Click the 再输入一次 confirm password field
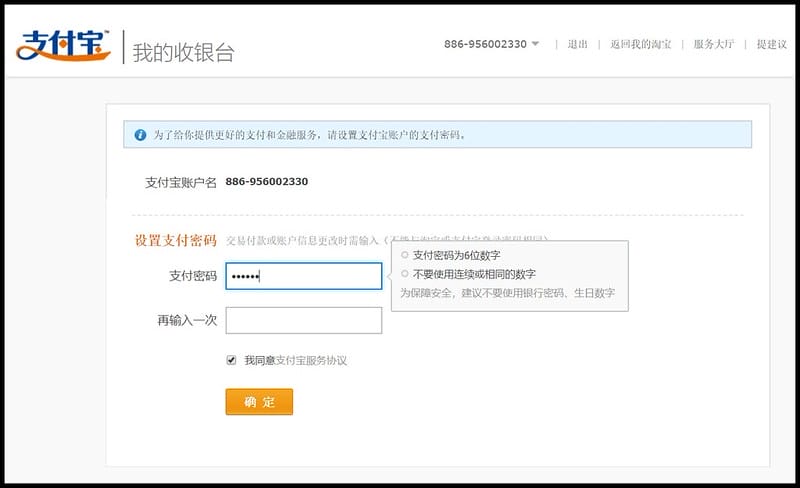 click(304, 321)
